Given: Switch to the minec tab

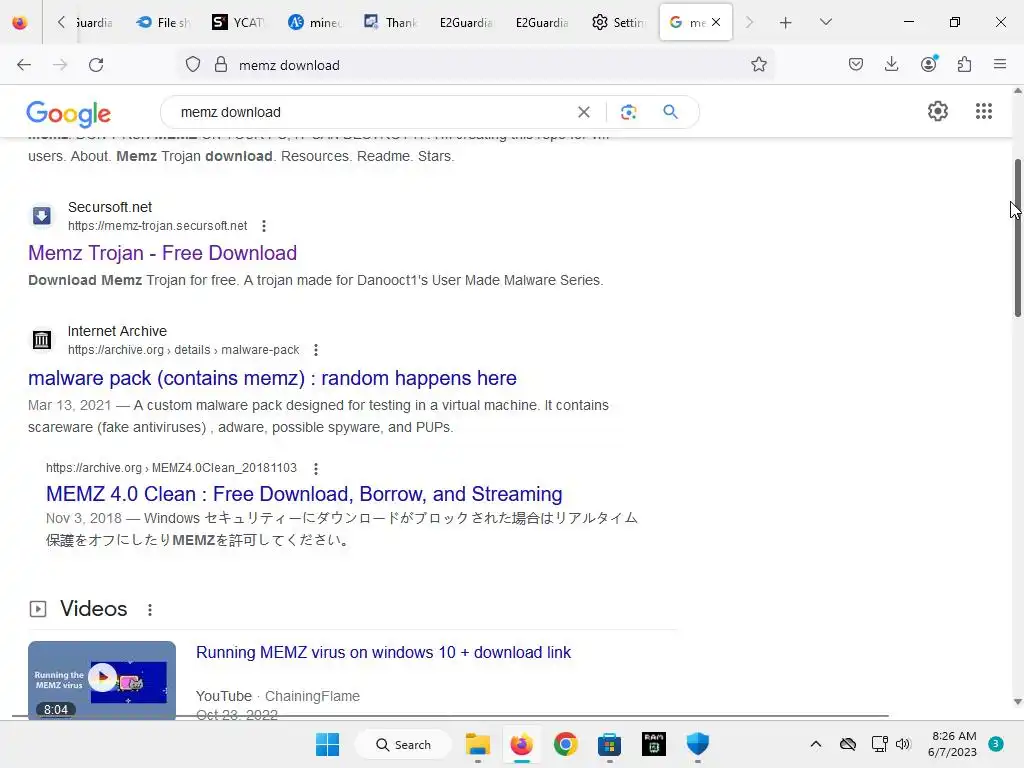Looking at the screenshot, I should click(x=315, y=23).
